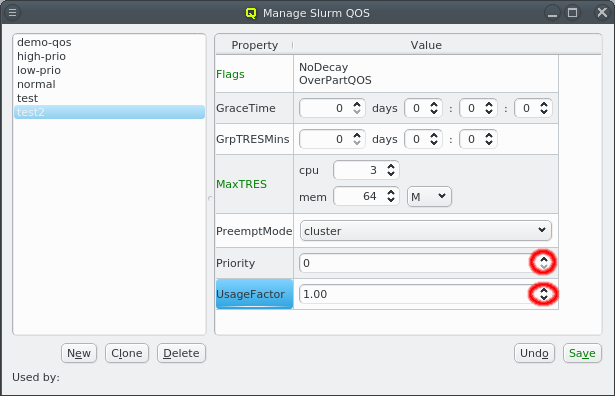Click the UsageFactor spinner arrows
The height and width of the screenshot is (396, 615).
tap(544, 294)
